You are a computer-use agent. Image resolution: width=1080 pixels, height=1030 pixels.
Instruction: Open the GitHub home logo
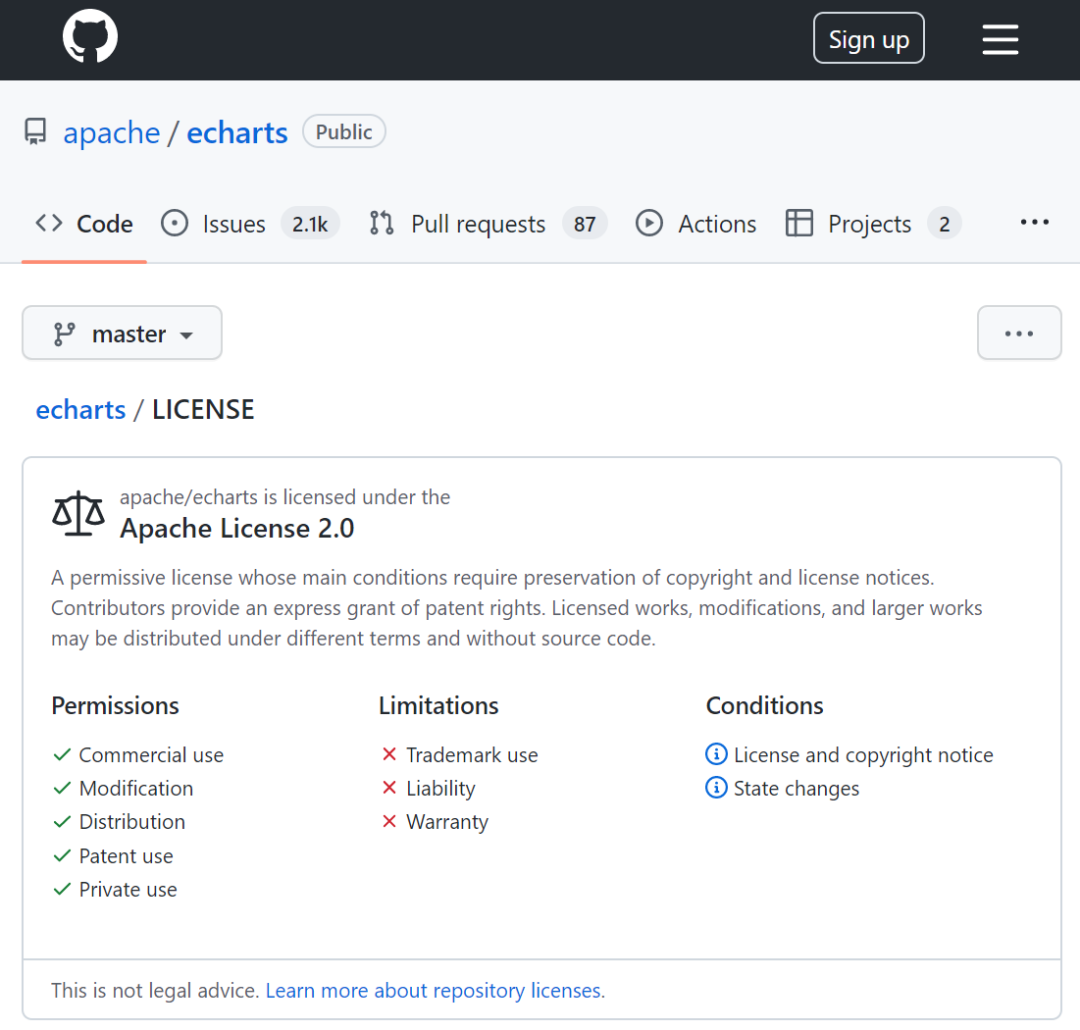click(90, 36)
